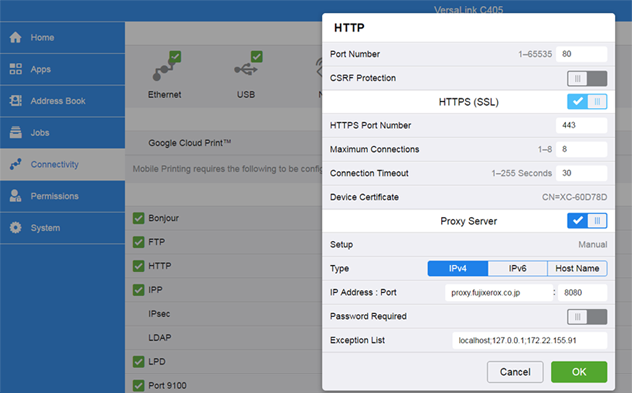This screenshot has width=632, height=393.
Task: Select the IPv6 type tab
Action: [518, 268]
